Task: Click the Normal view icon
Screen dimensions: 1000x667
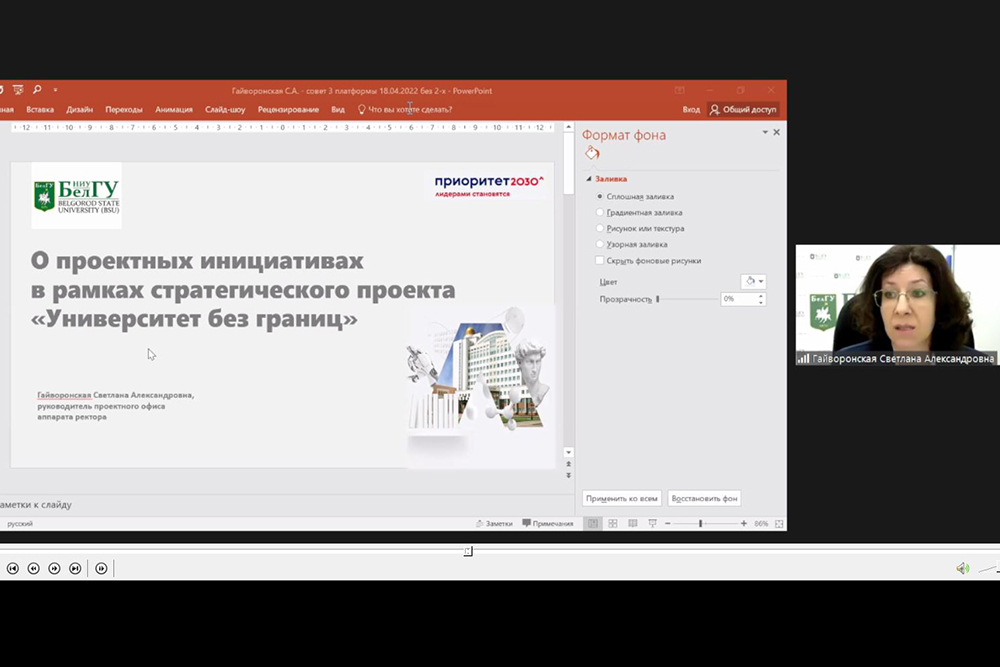Action: (x=593, y=523)
